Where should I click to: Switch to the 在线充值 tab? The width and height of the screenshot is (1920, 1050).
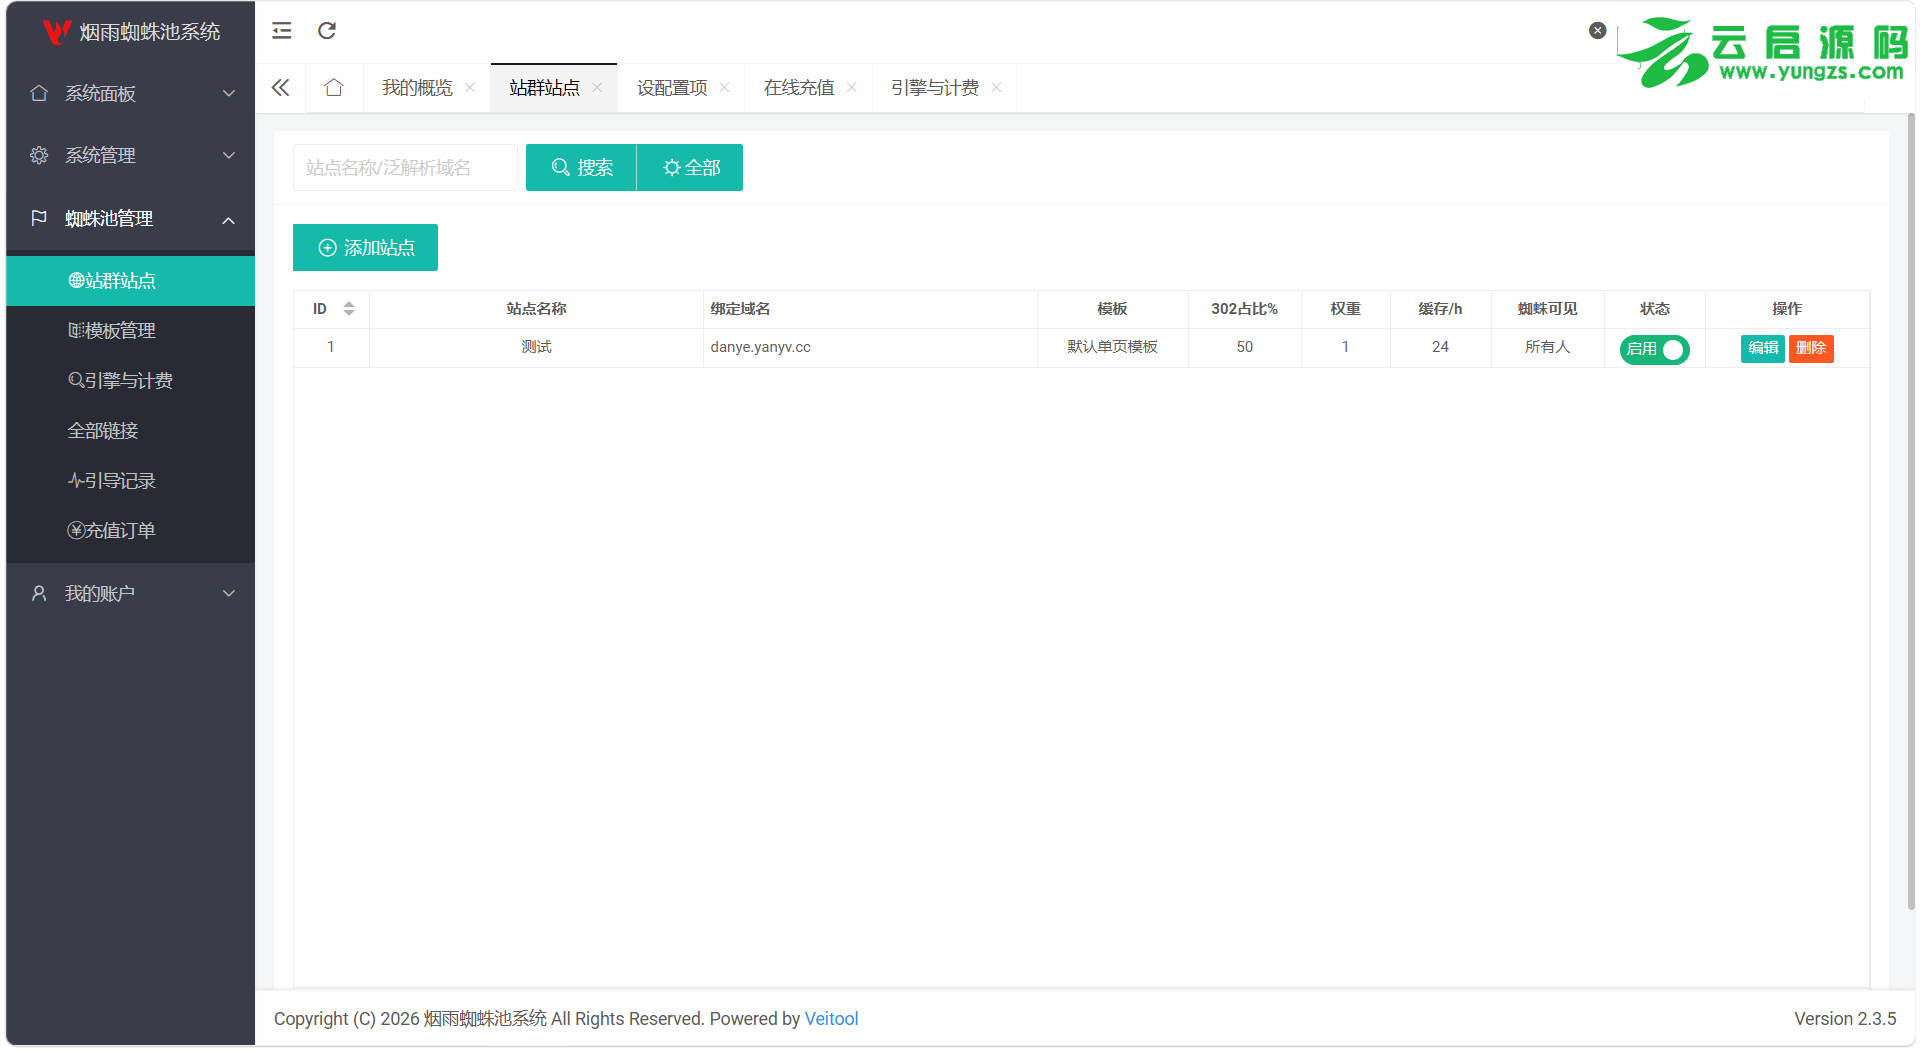tap(799, 88)
